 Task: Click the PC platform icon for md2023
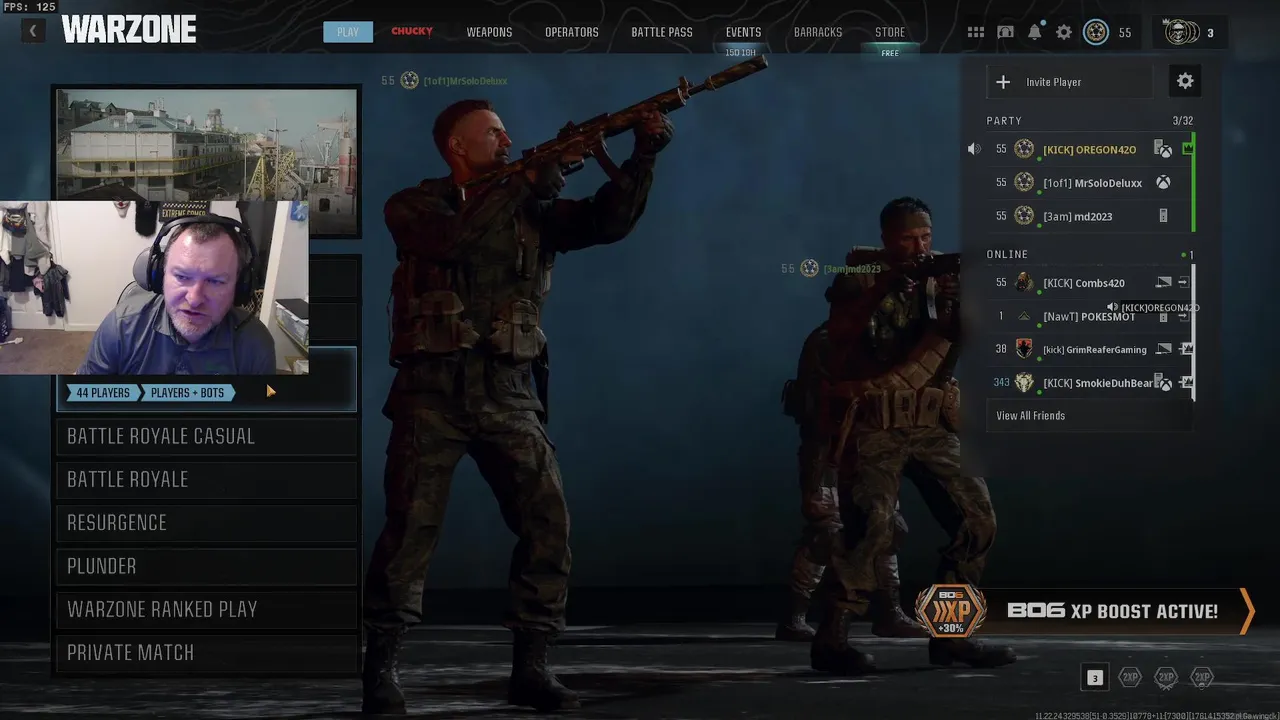click(1163, 216)
